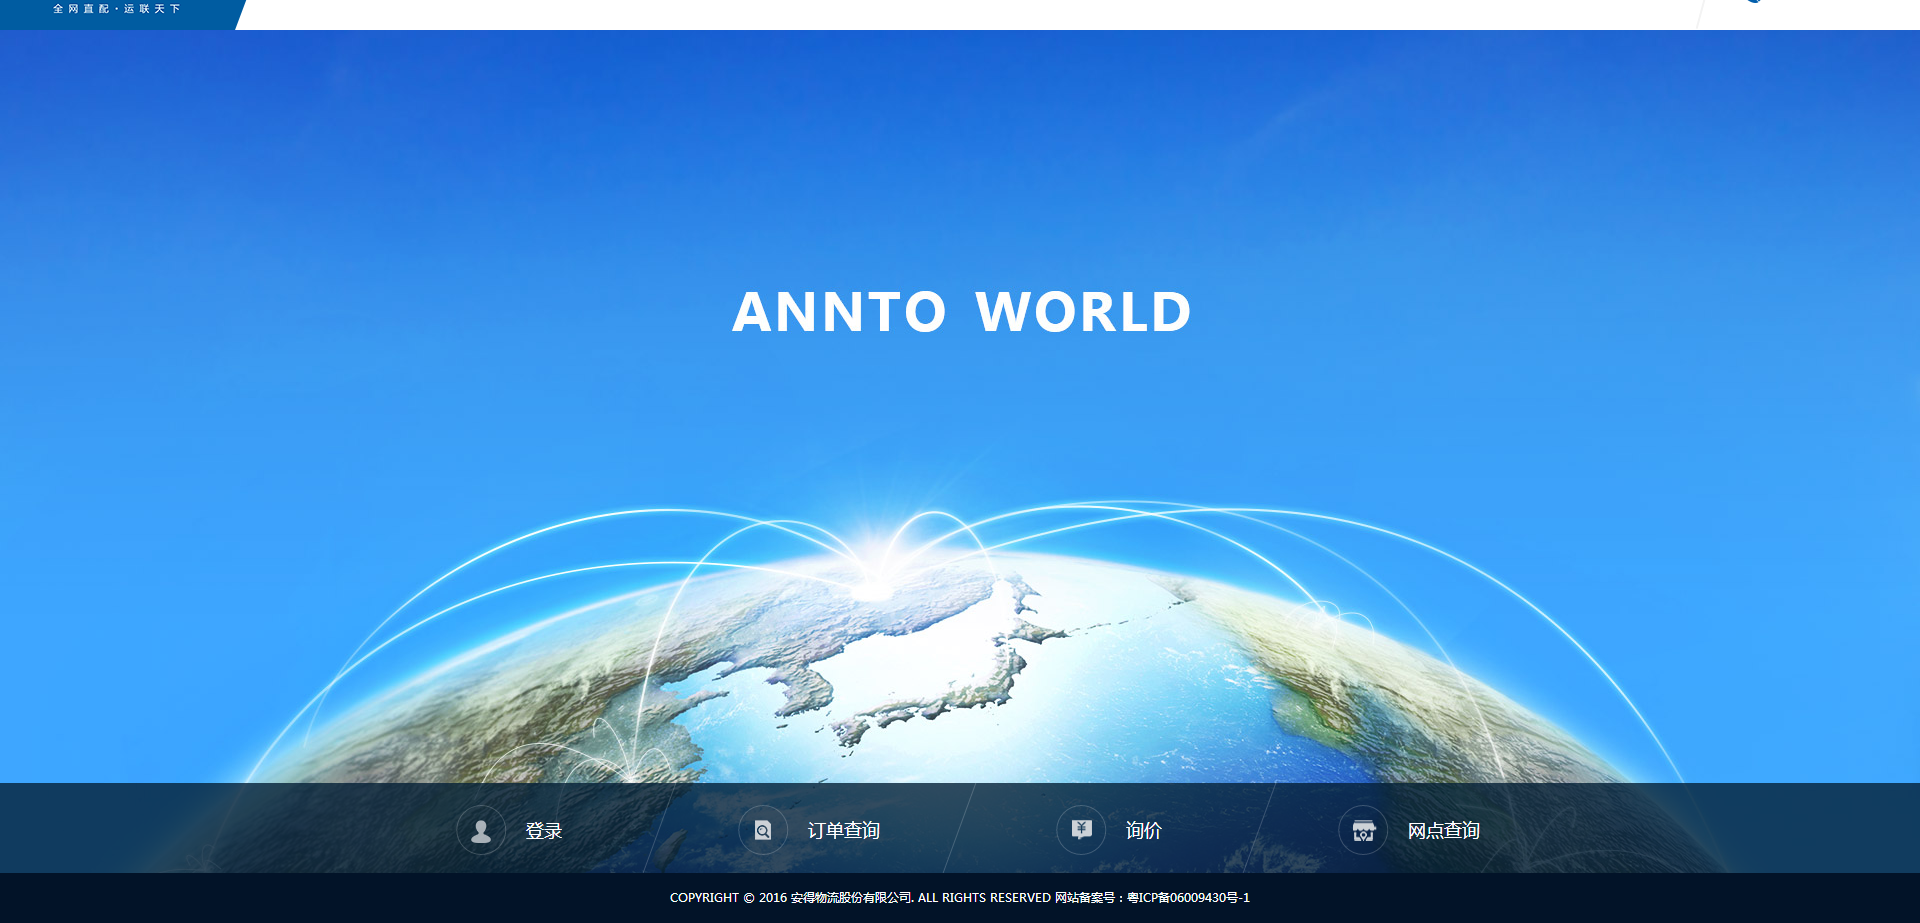This screenshot has width=1920, height=923.
Task: Click the COPYRIGHT © 2016 安得物流 text
Action: click(754, 898)
